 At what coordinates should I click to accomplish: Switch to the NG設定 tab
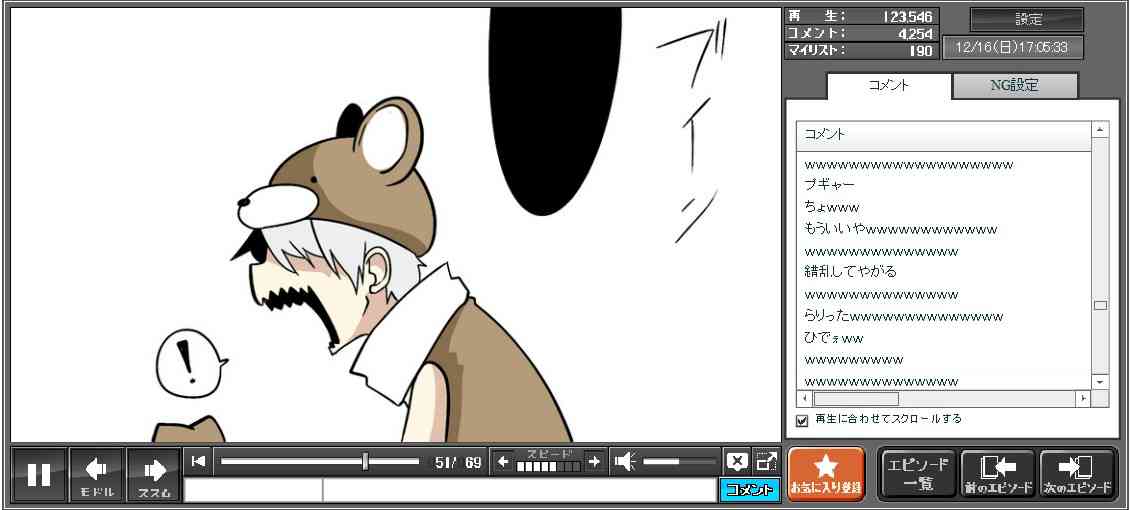click(1014, 86)
